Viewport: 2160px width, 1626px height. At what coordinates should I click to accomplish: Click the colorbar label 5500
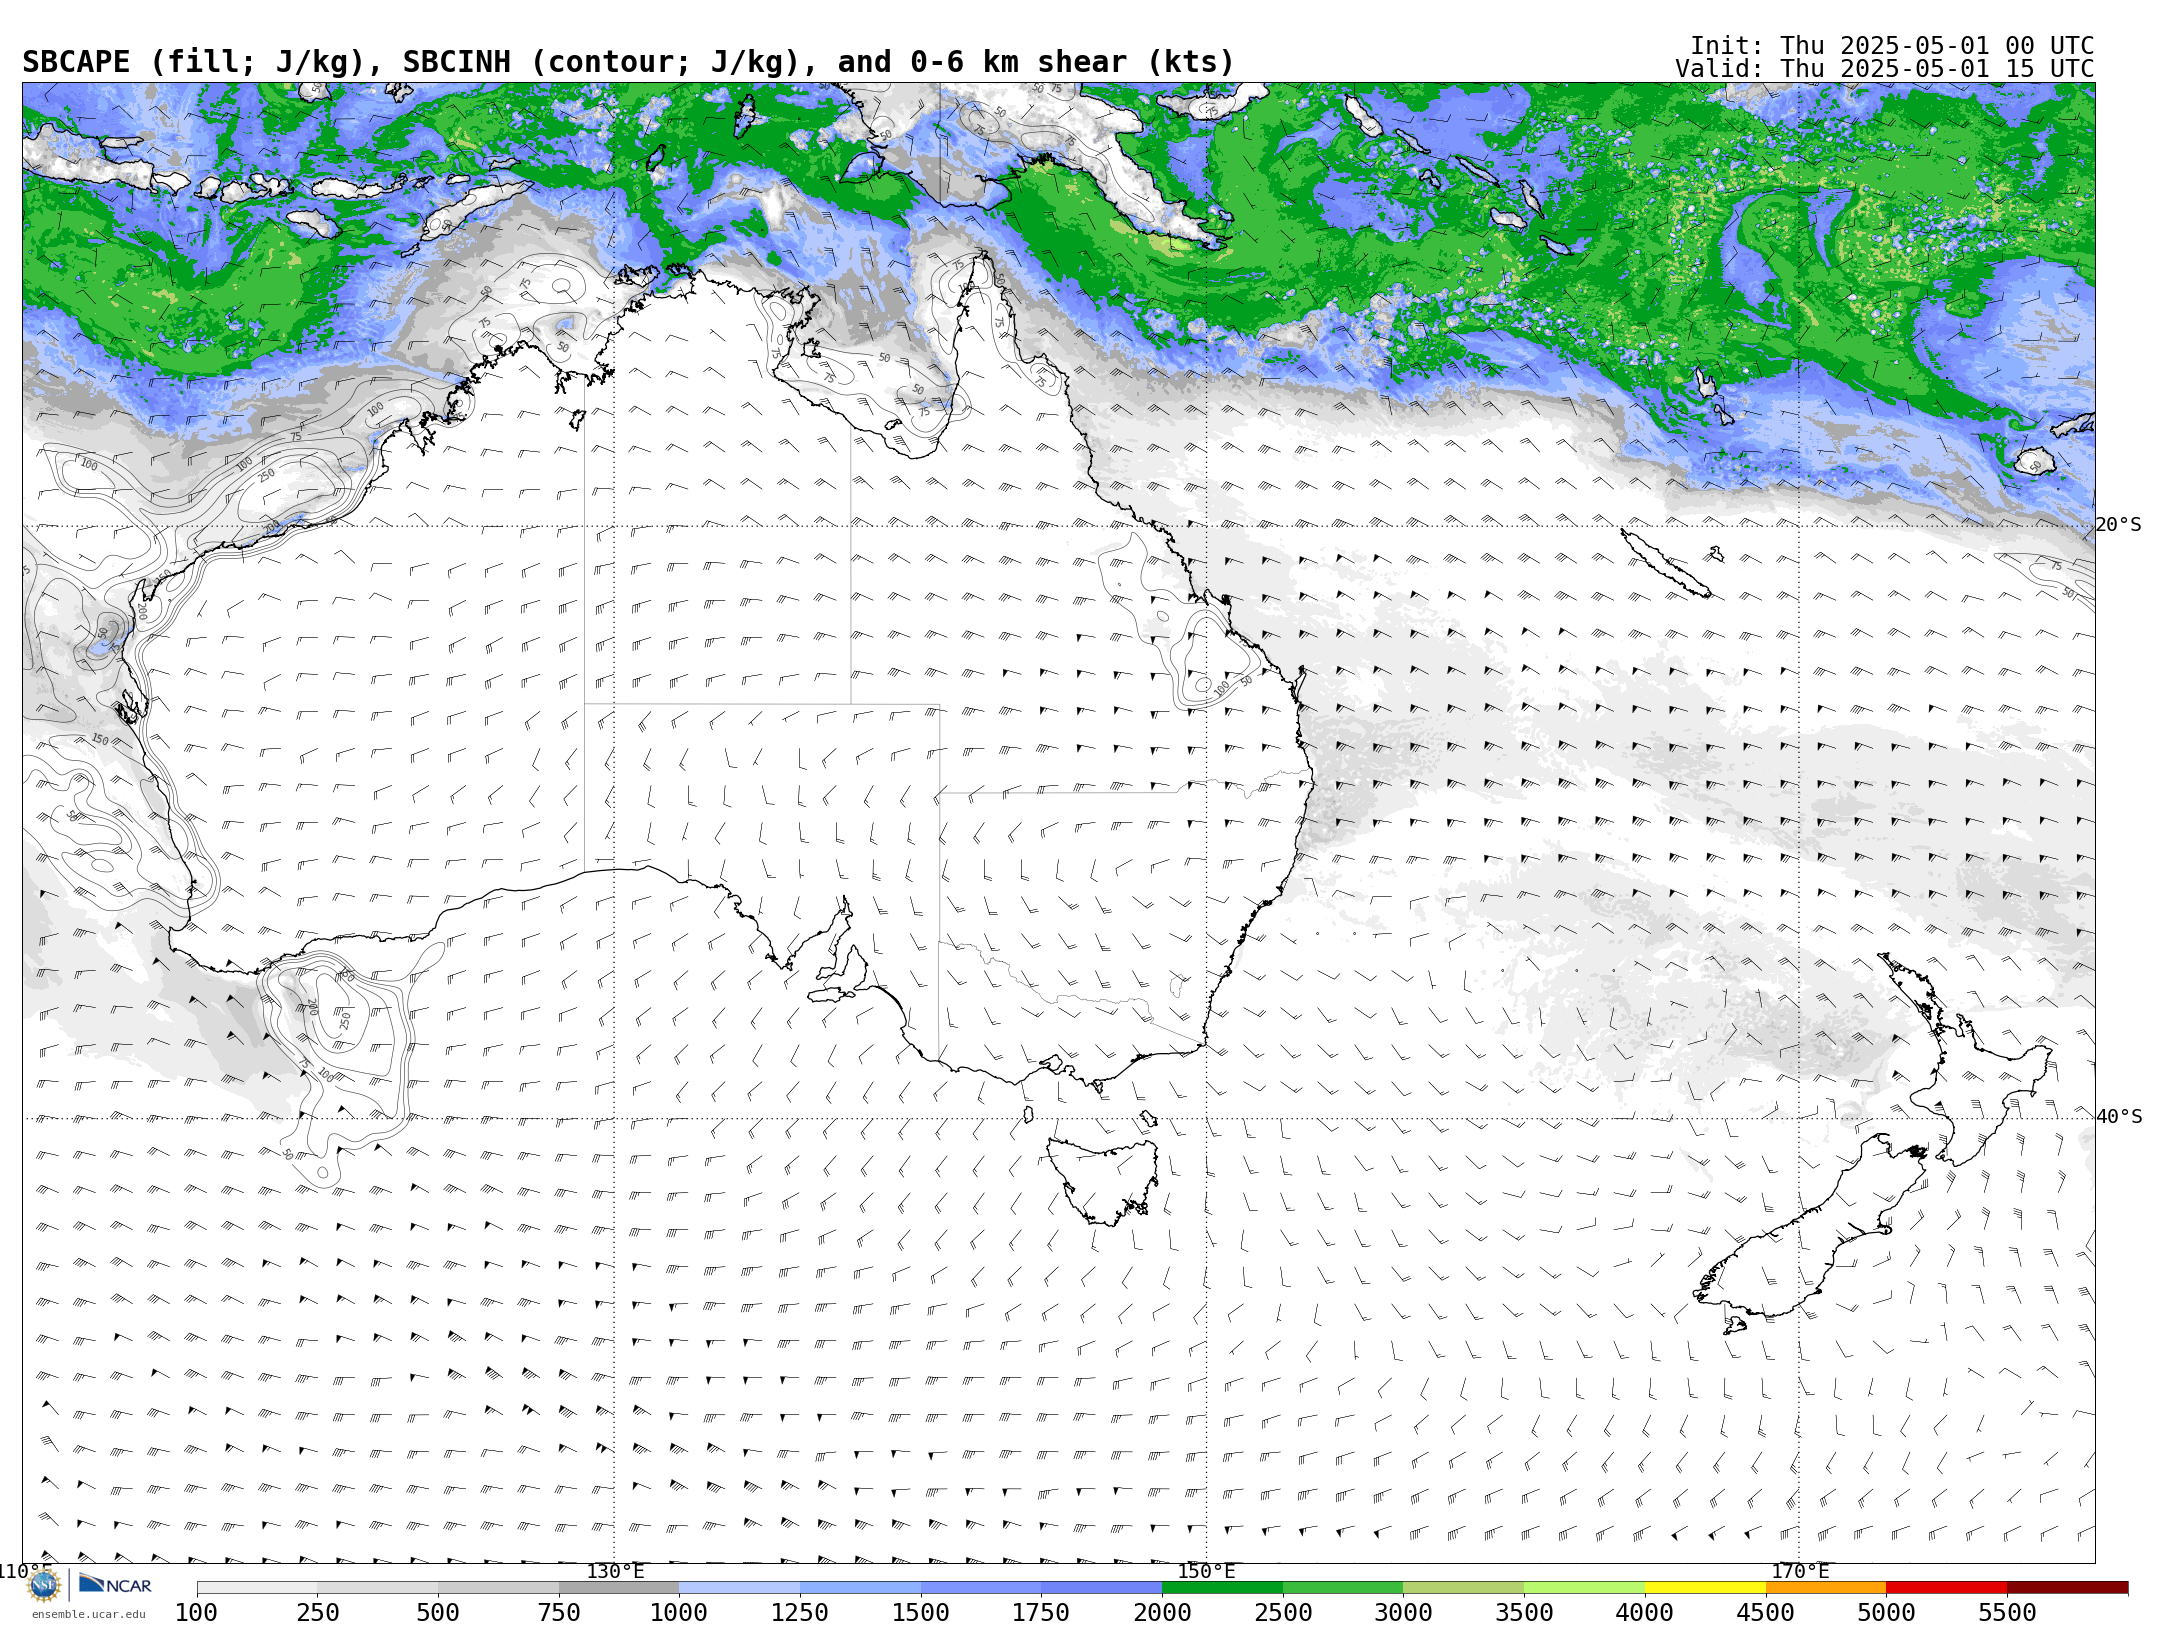2007,1613
